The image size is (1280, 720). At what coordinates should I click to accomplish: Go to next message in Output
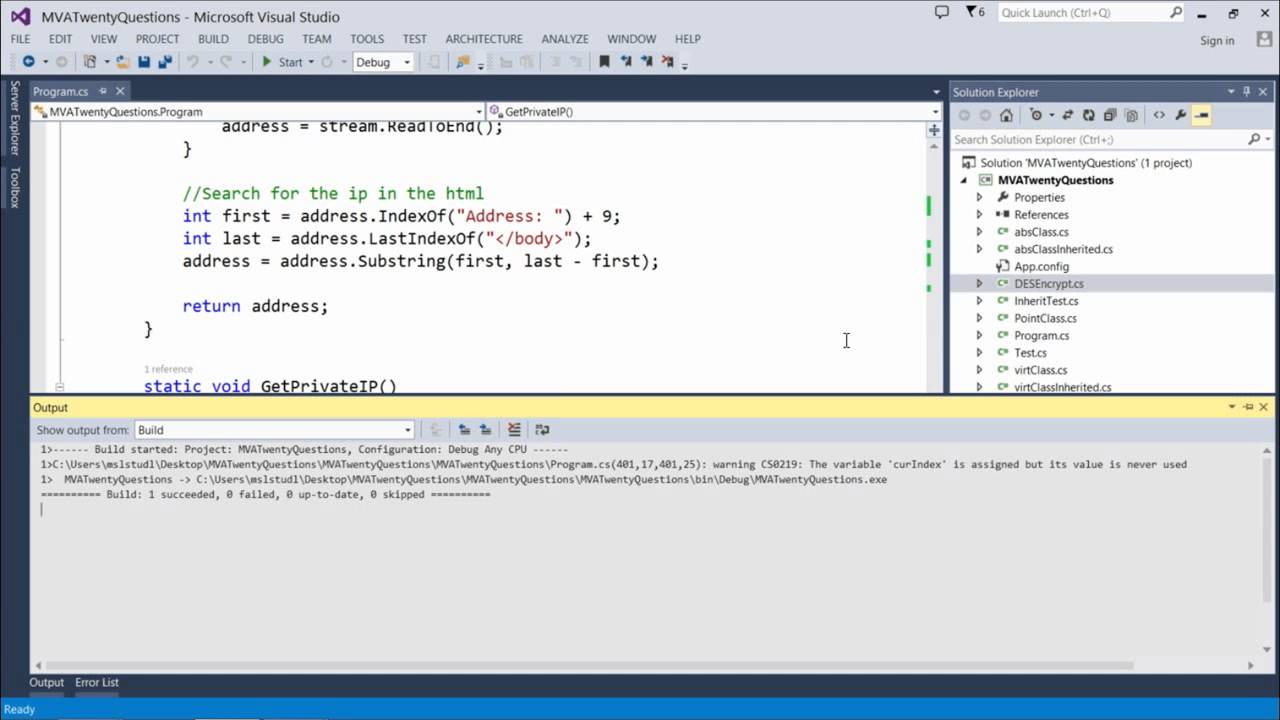coord(485,430)
